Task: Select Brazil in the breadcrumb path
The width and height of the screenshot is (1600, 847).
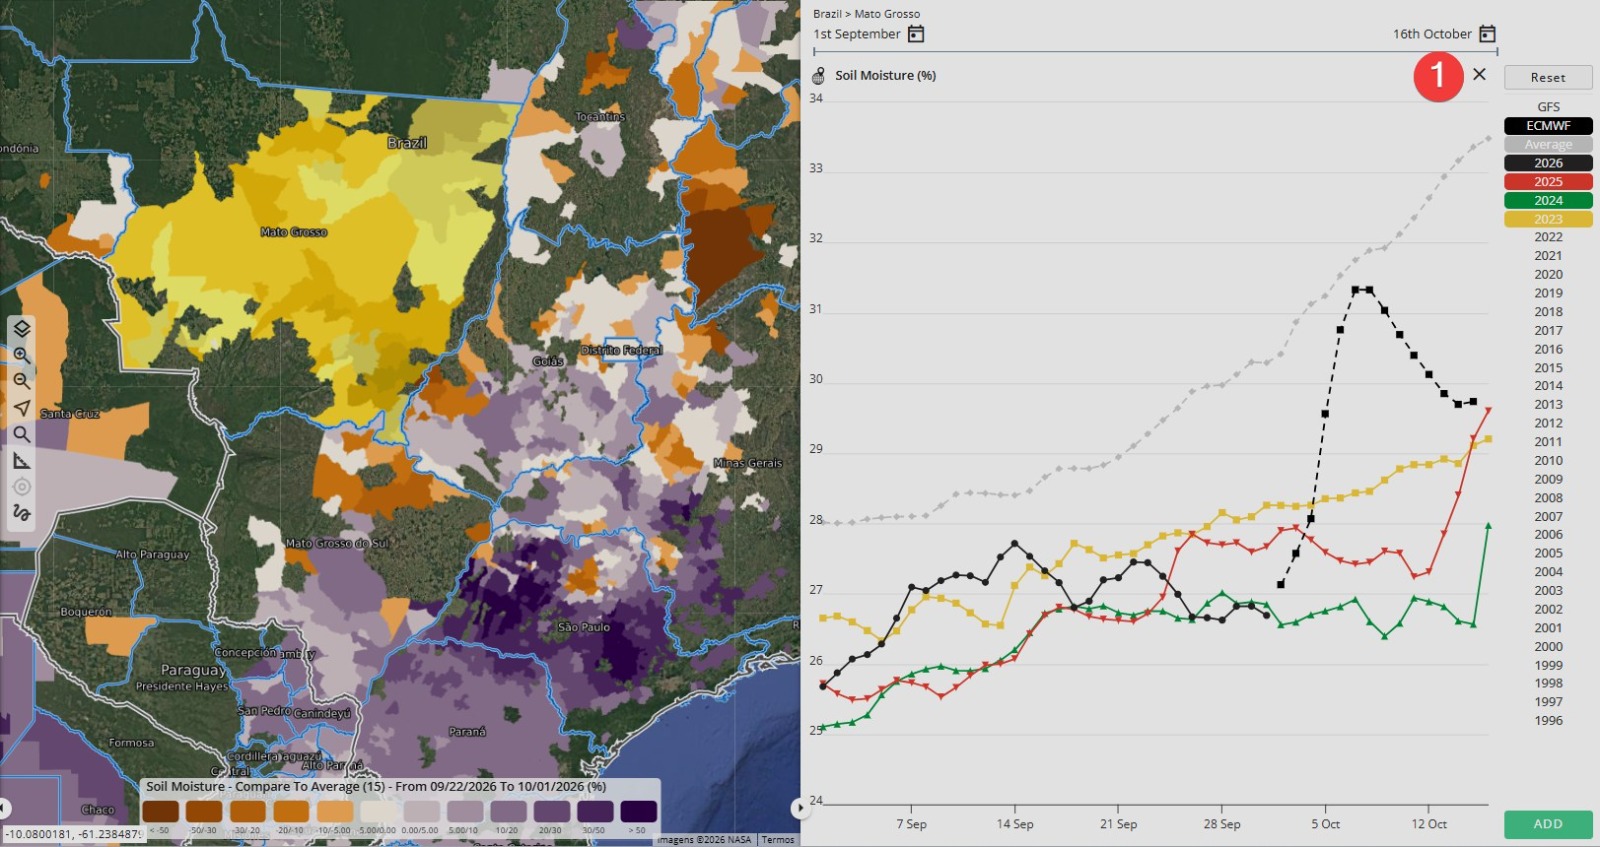Action: click(x=827, y=14)
